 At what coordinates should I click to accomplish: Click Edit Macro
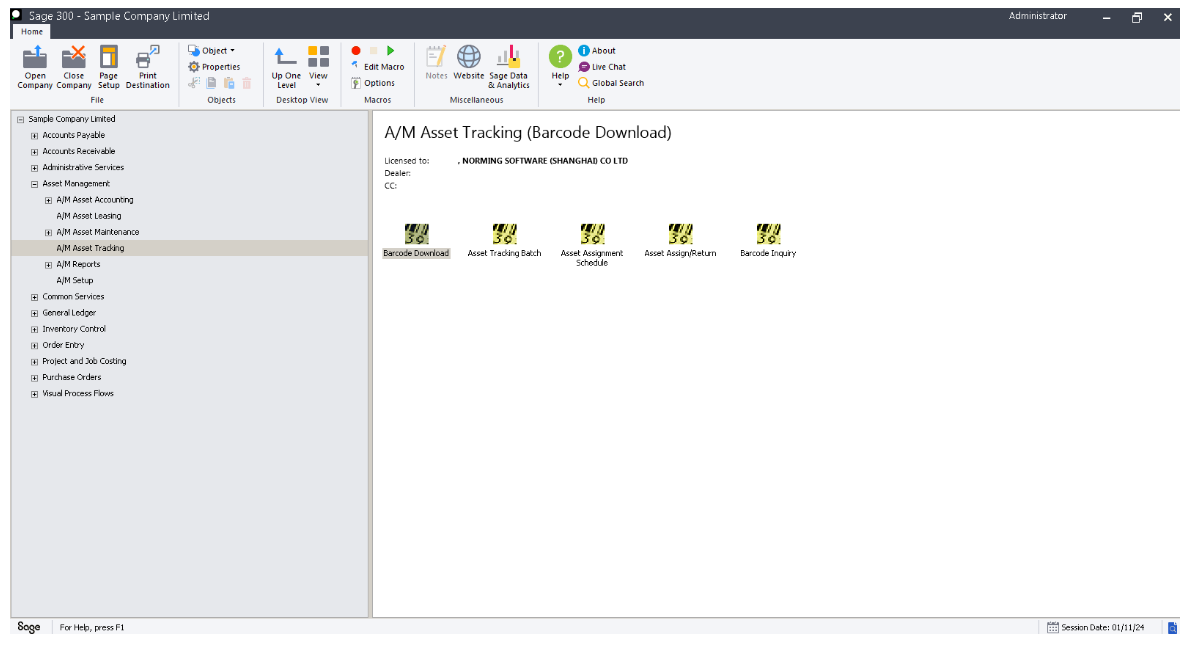[378, 66]
